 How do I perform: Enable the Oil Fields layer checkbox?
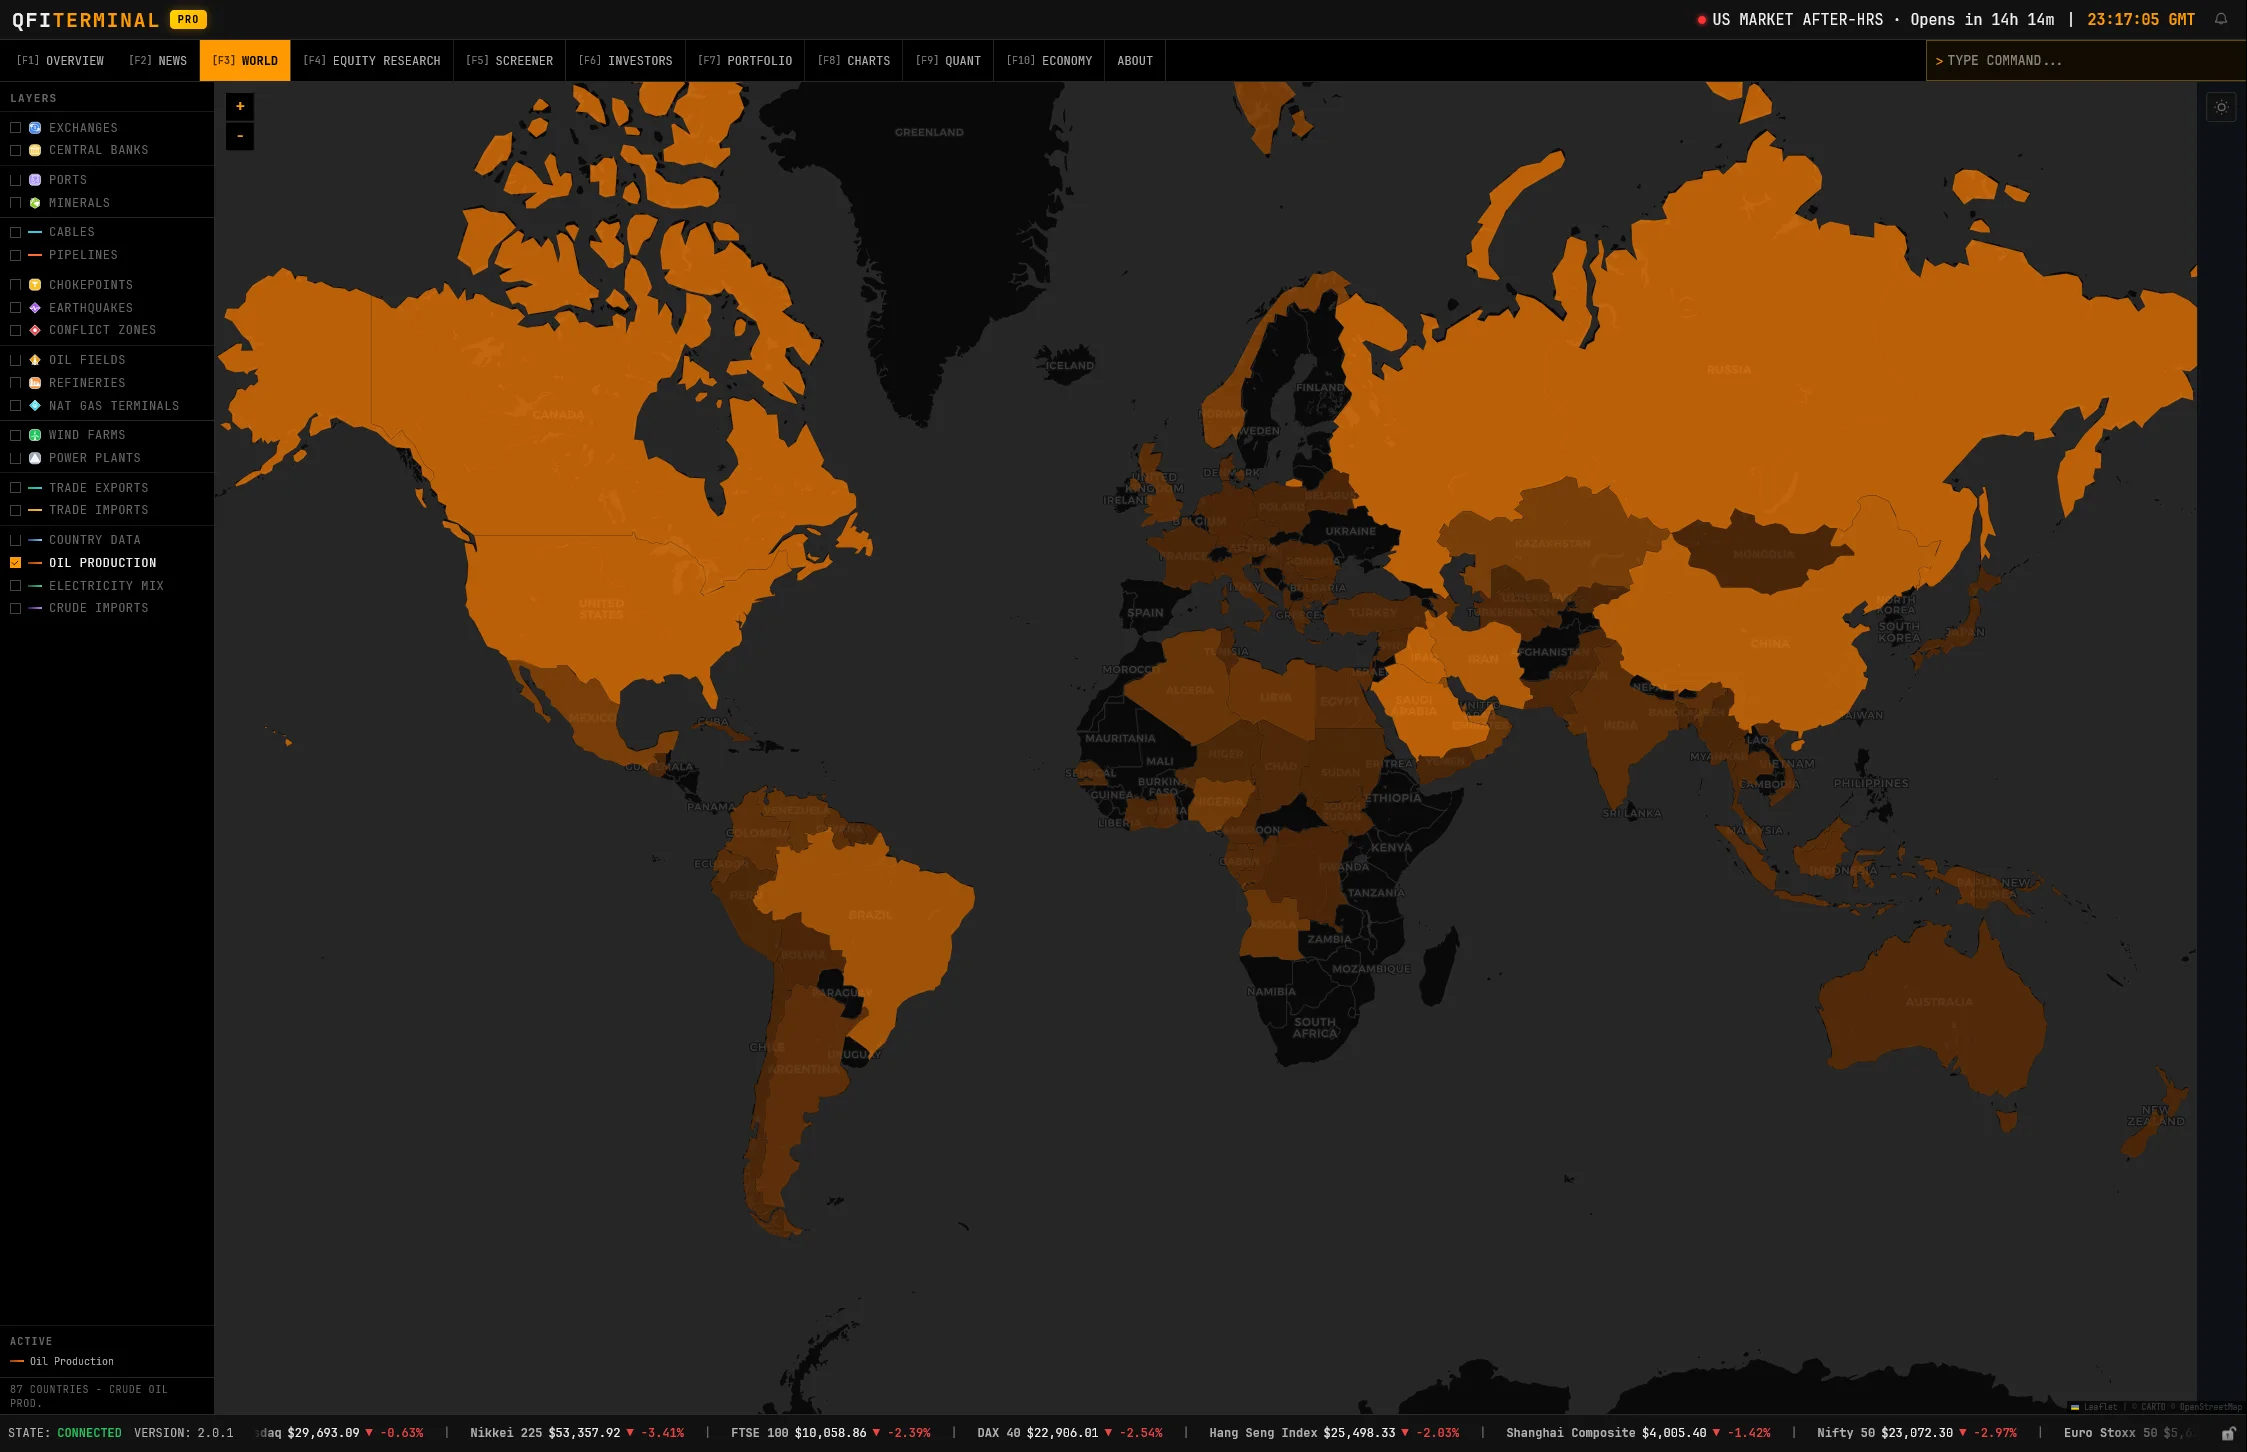pyautogui.click(x=15, y=360)
